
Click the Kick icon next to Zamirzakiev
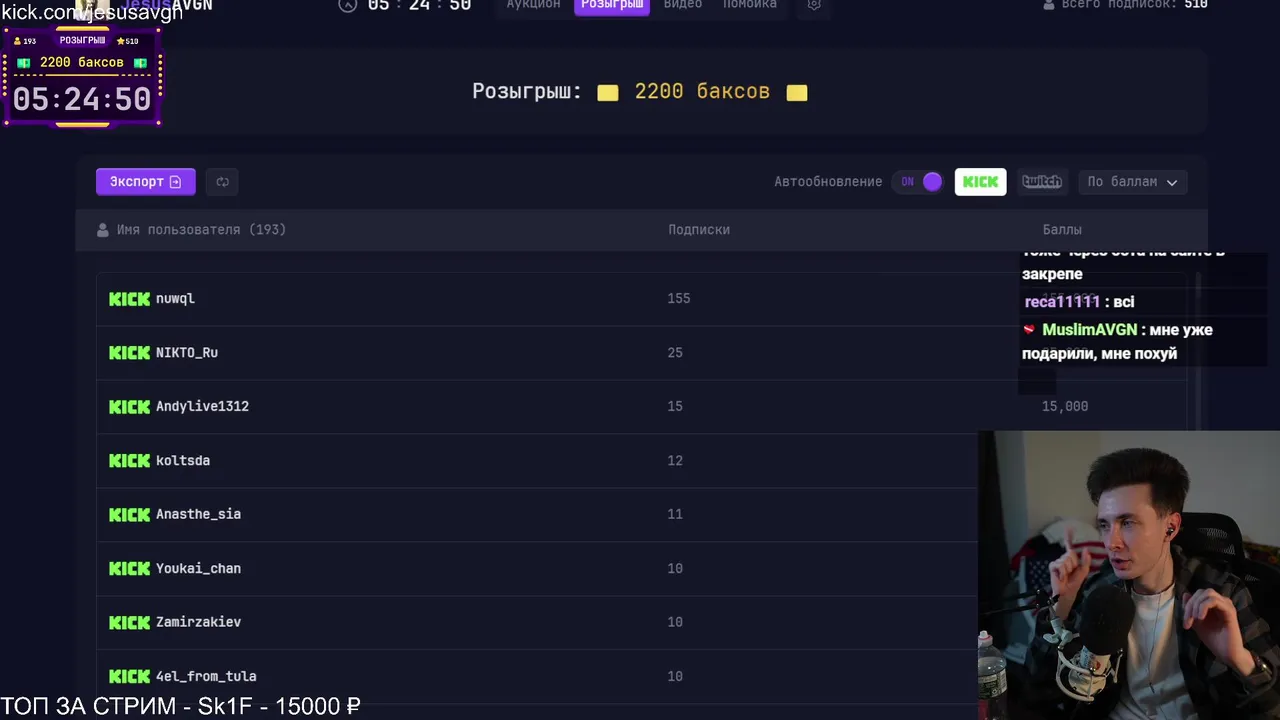tap(129, 623)
